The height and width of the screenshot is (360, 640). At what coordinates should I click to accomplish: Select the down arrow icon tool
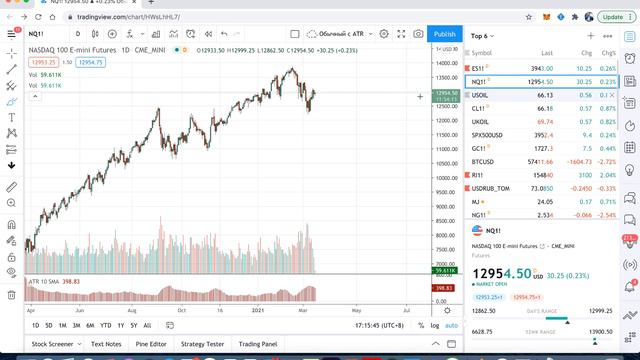point(11,165)
